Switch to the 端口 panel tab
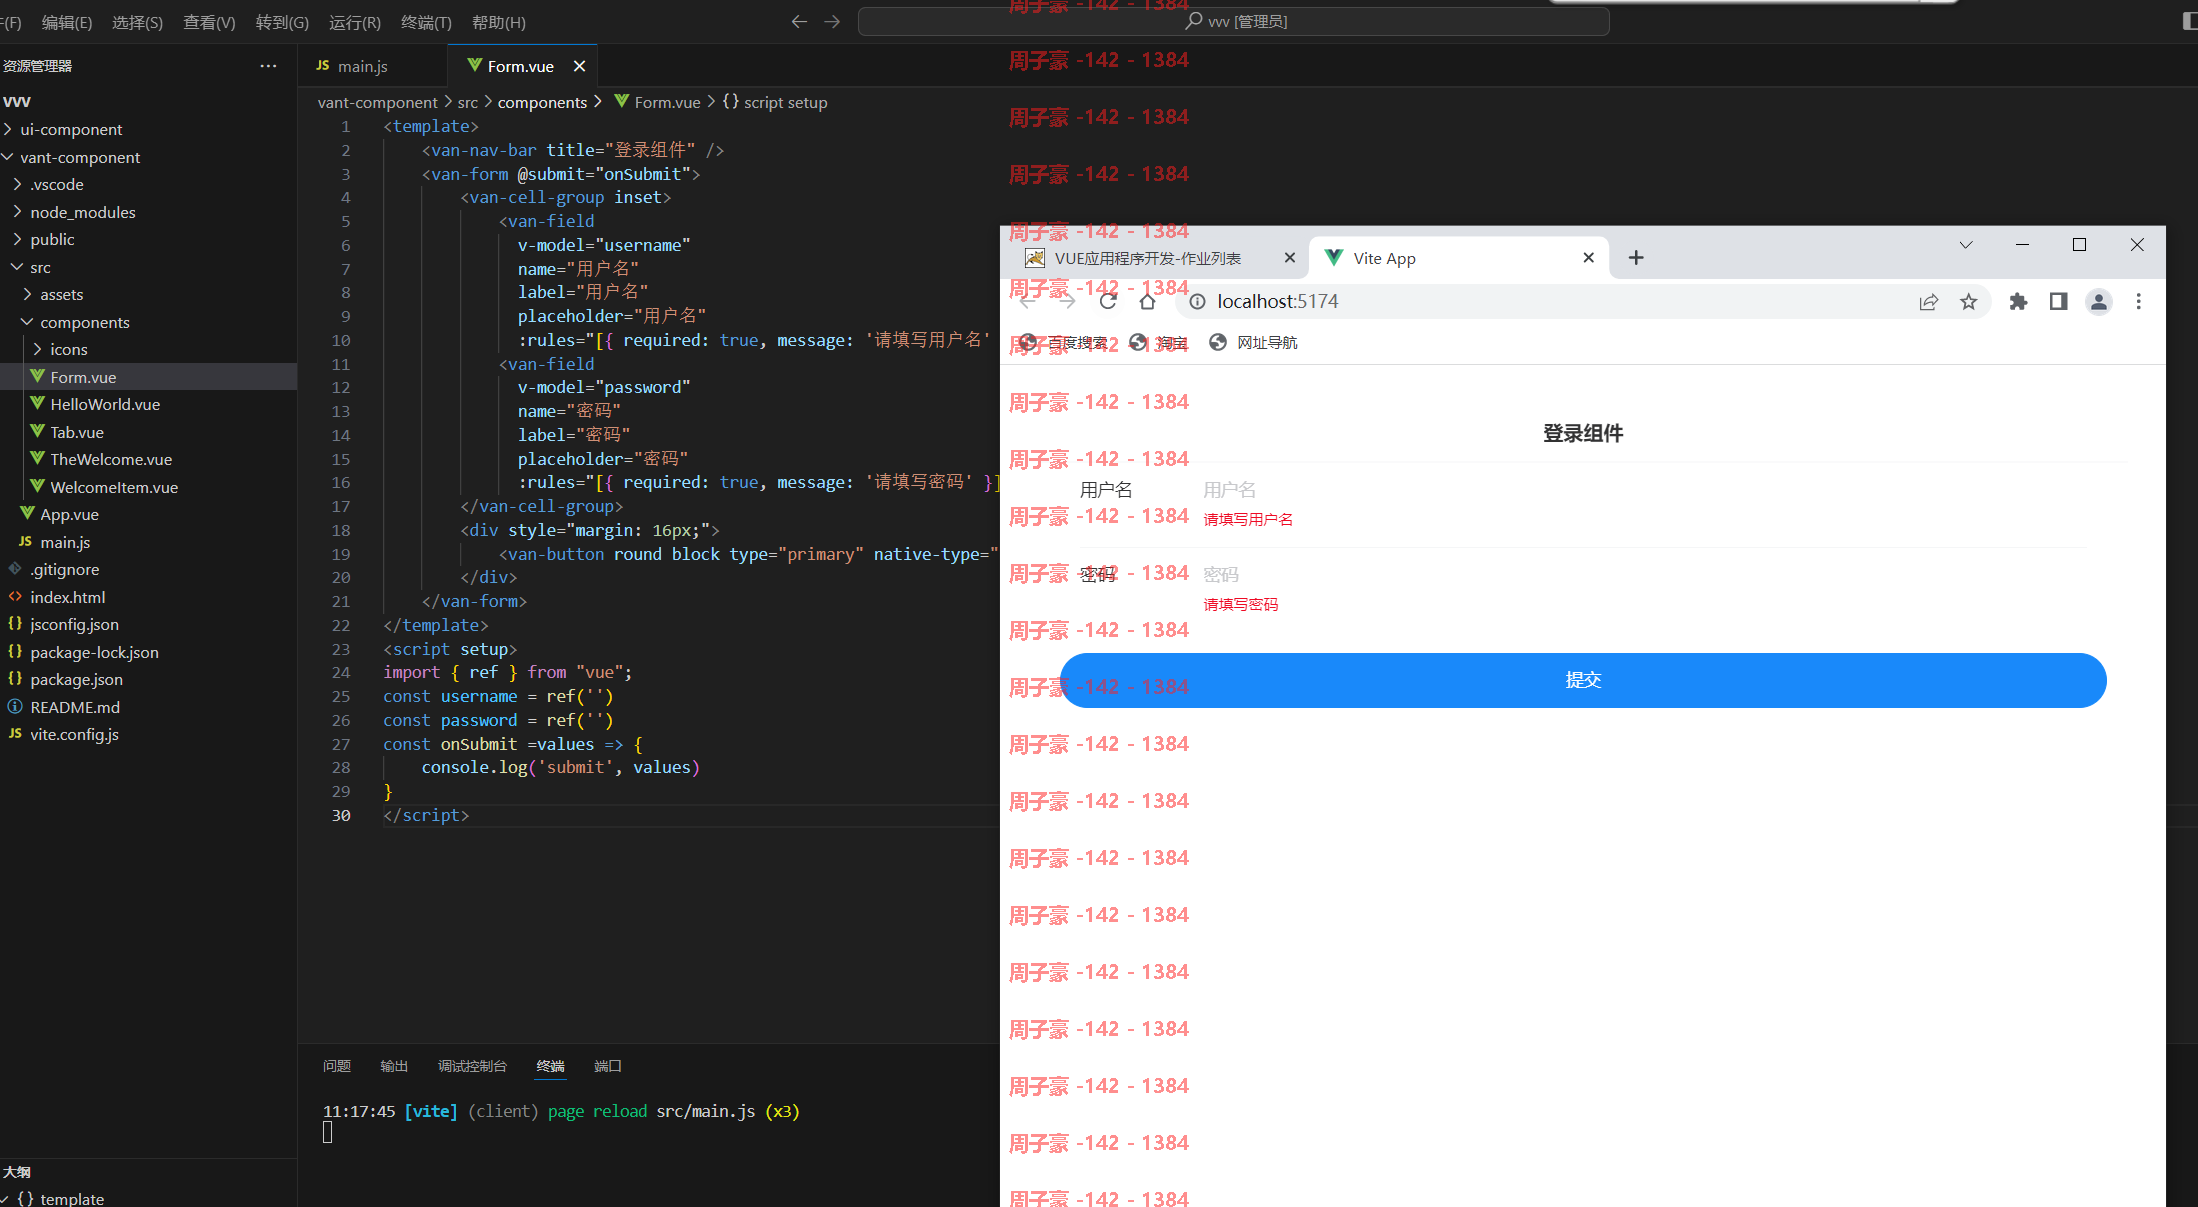Image resolution: width=2198 pixels, height=1207 pixels. click(x=608, y=1066)
